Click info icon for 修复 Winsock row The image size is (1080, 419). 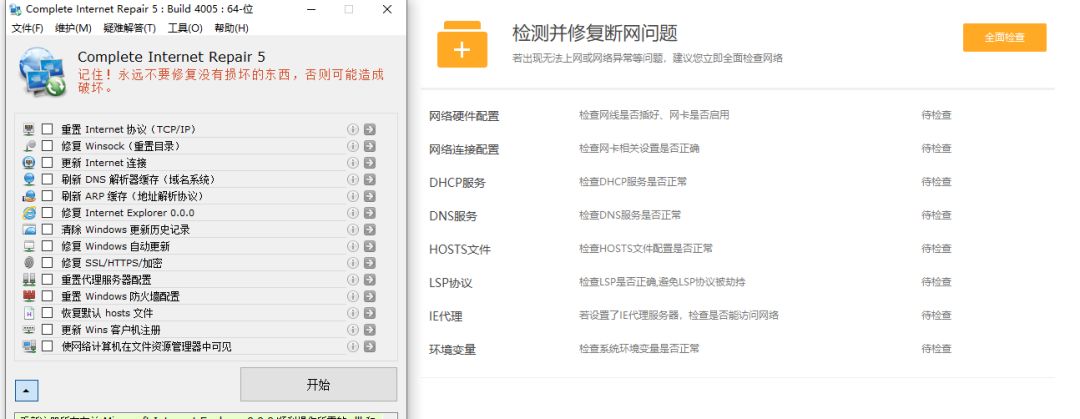(353, 146)
